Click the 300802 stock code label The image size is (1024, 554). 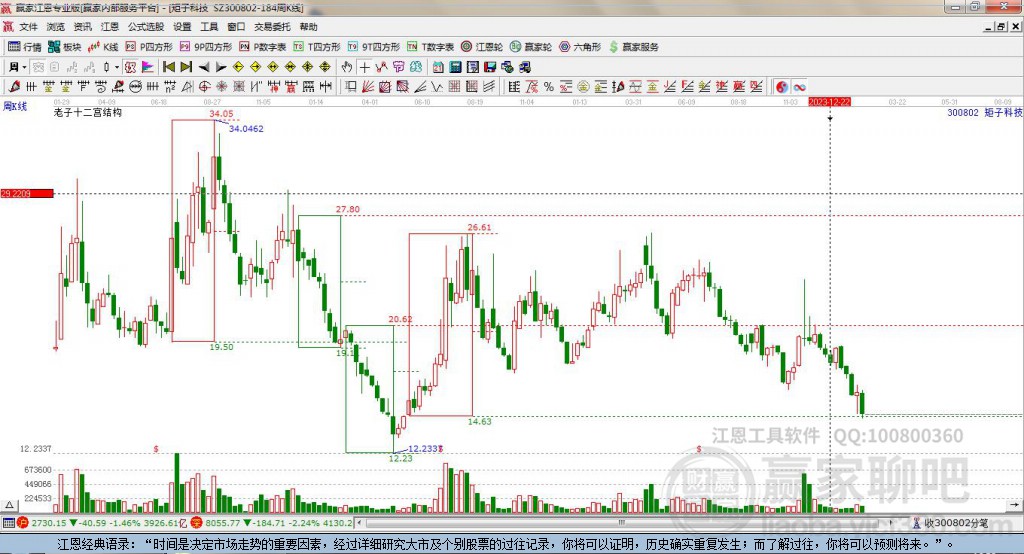tap(963, 113)
